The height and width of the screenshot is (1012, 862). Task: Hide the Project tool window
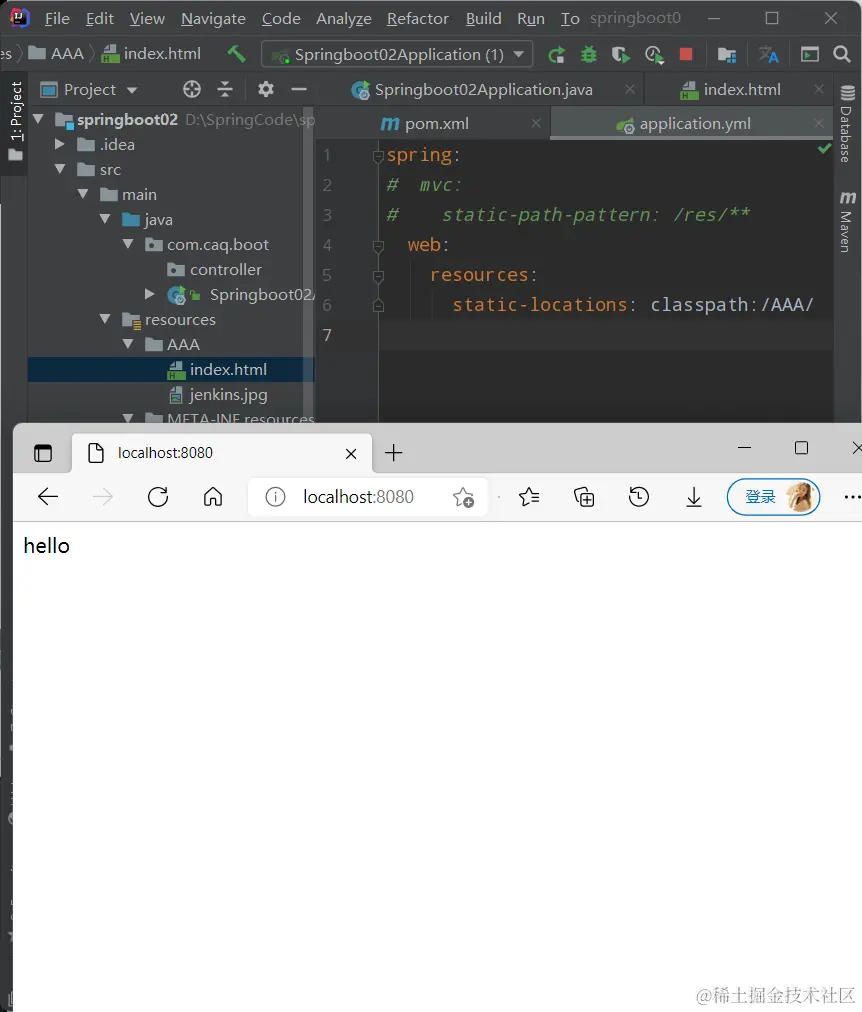pyautogui.click(x=299, y=89)
